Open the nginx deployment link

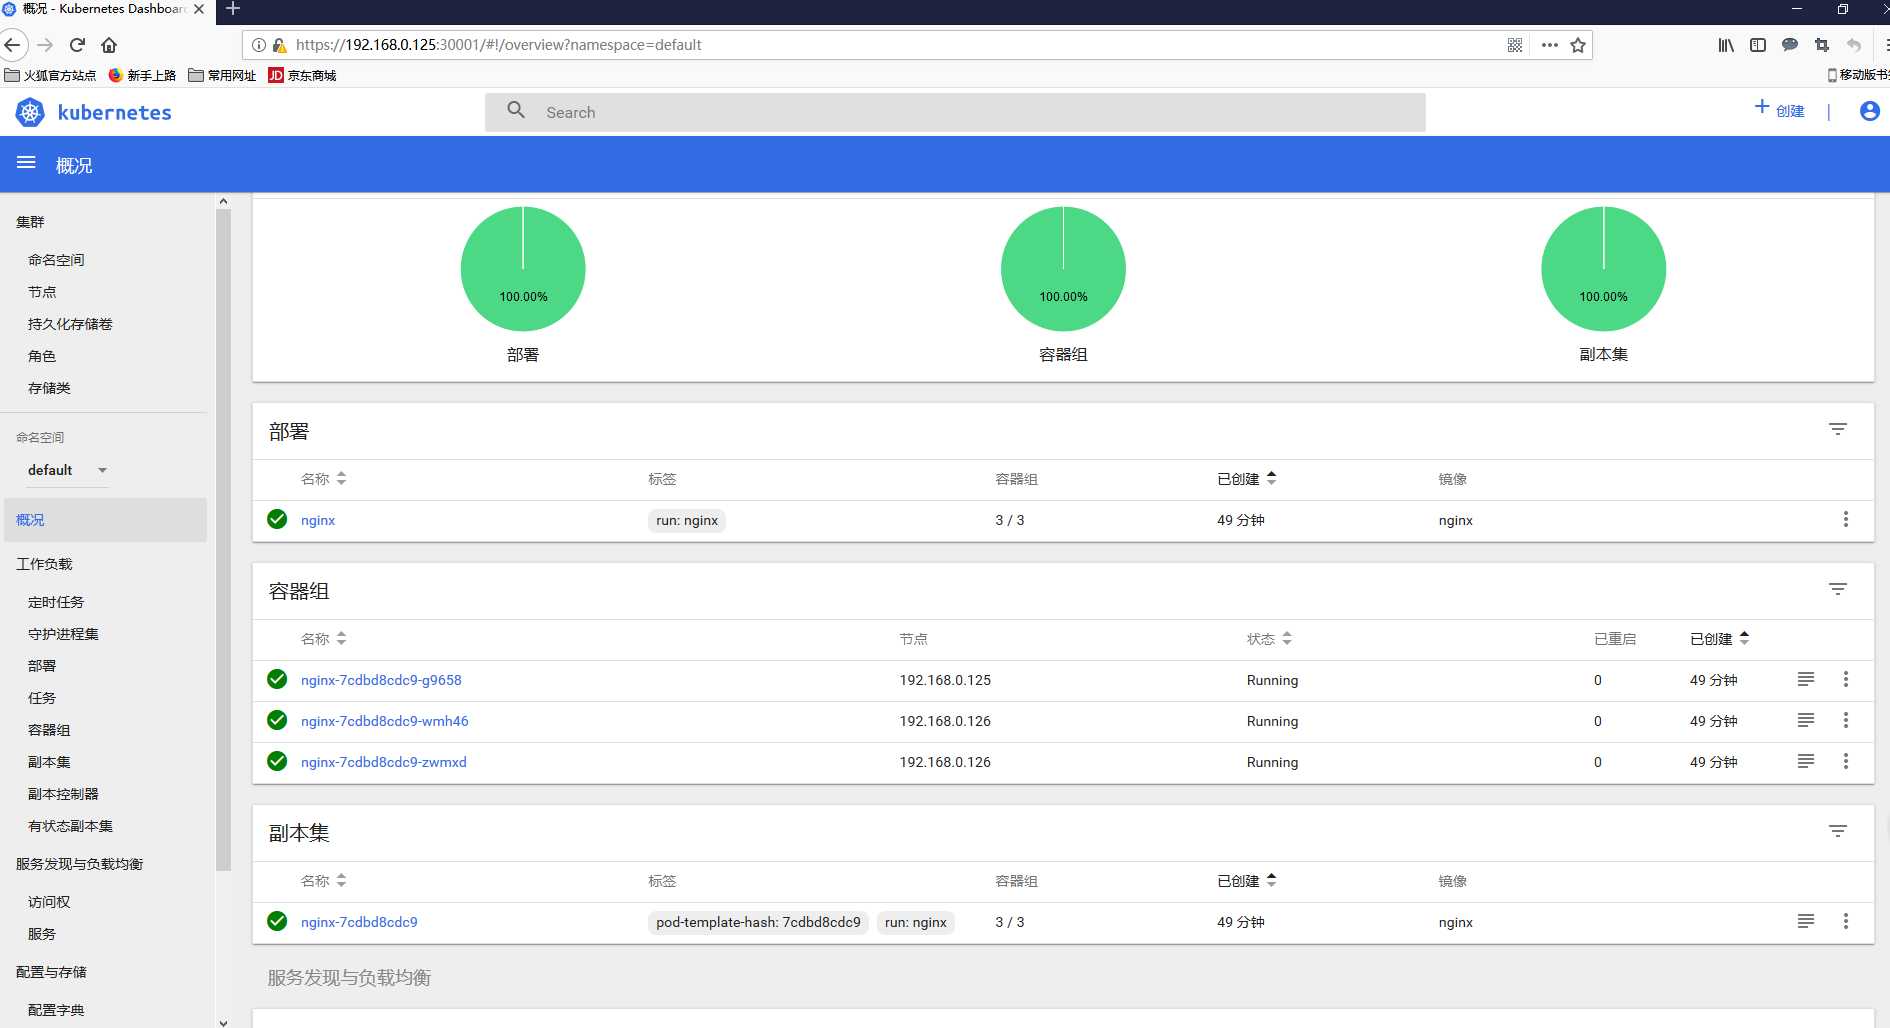tap(318, 520)
